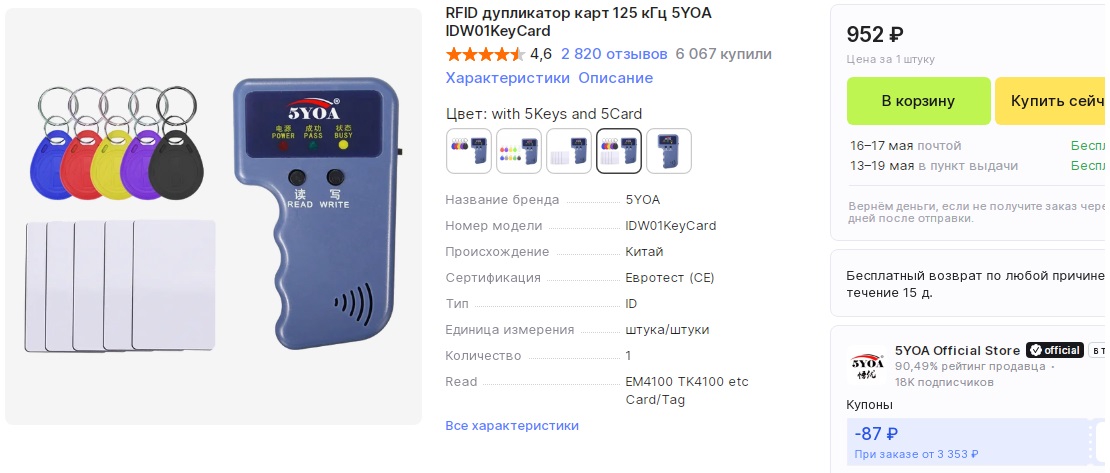Jump to Описание section
Screen dimensions: 1110x473
[616, 78]
